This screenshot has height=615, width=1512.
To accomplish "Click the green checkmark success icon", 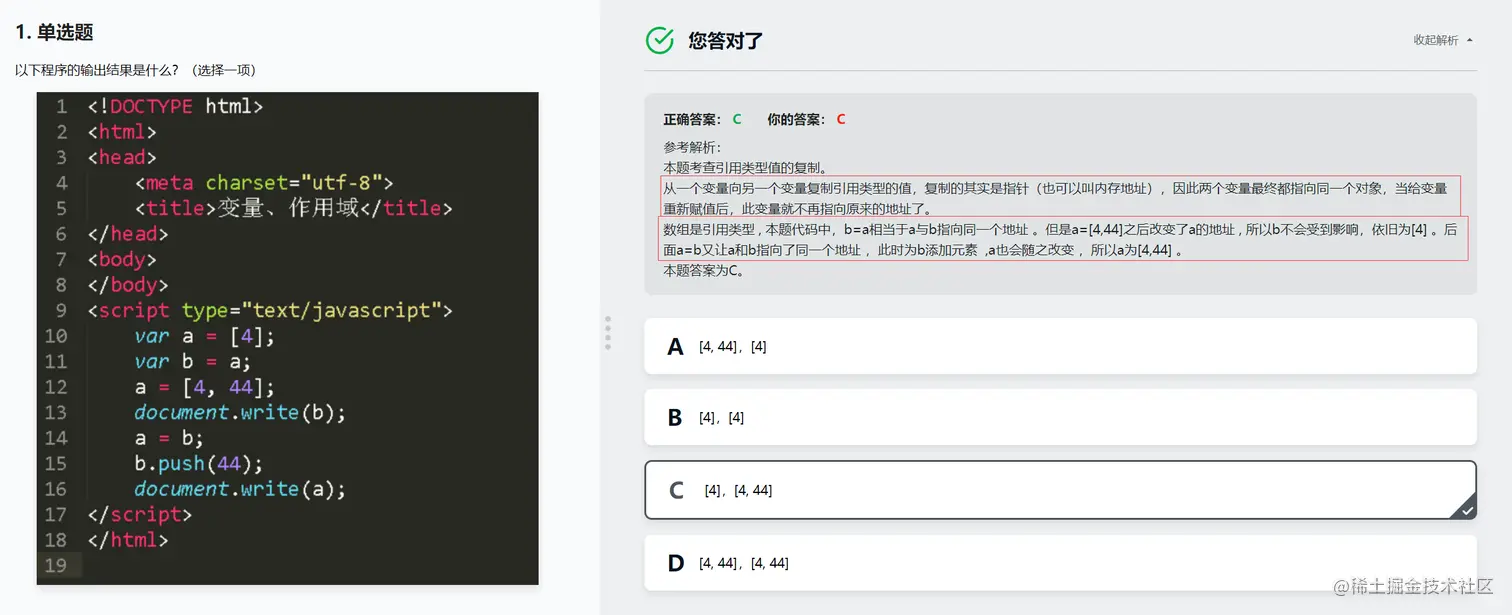I will (660, 40).
